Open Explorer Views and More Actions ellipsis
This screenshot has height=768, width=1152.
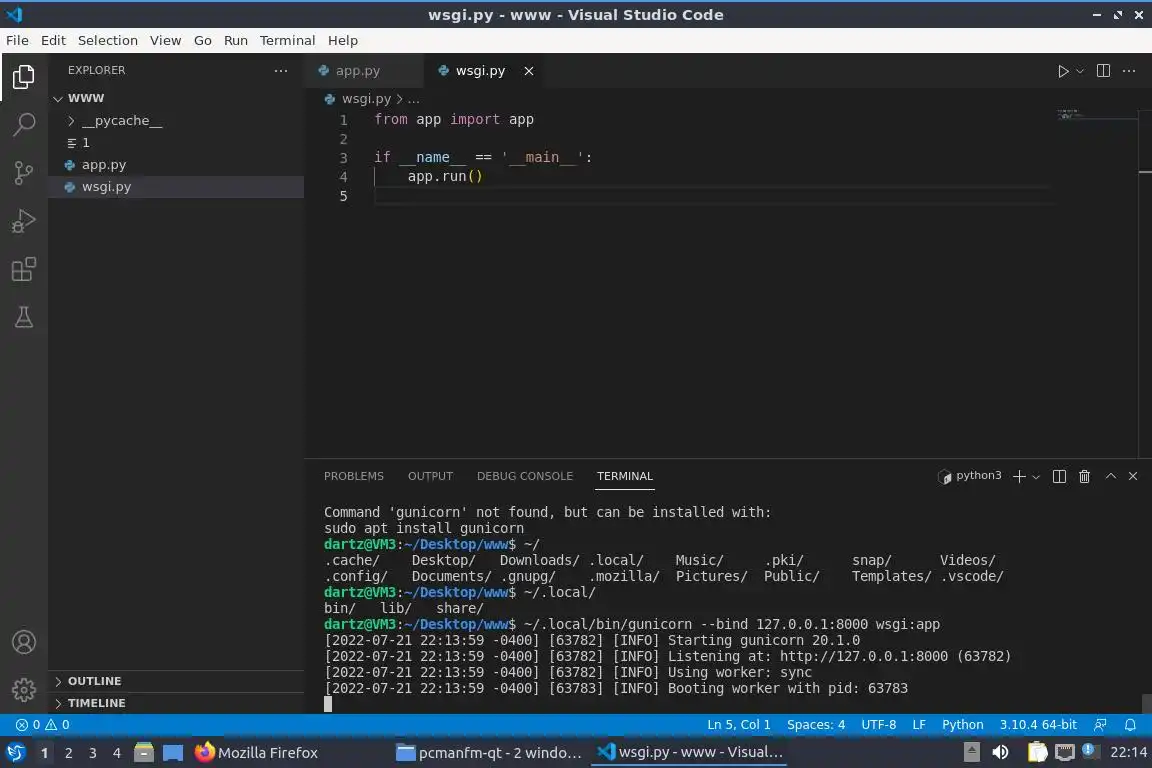point(281,71)
